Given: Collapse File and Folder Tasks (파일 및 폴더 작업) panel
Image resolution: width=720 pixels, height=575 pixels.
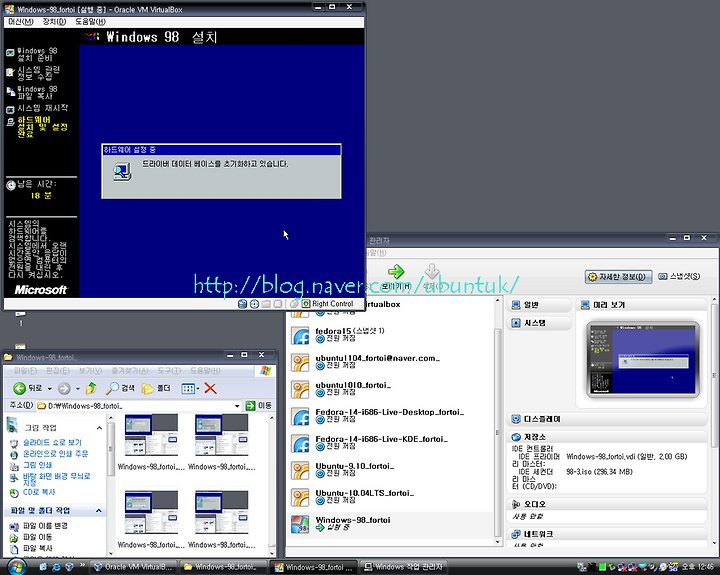Looking at the screenshot, I should pyautogui.click(x=99, y=511).
